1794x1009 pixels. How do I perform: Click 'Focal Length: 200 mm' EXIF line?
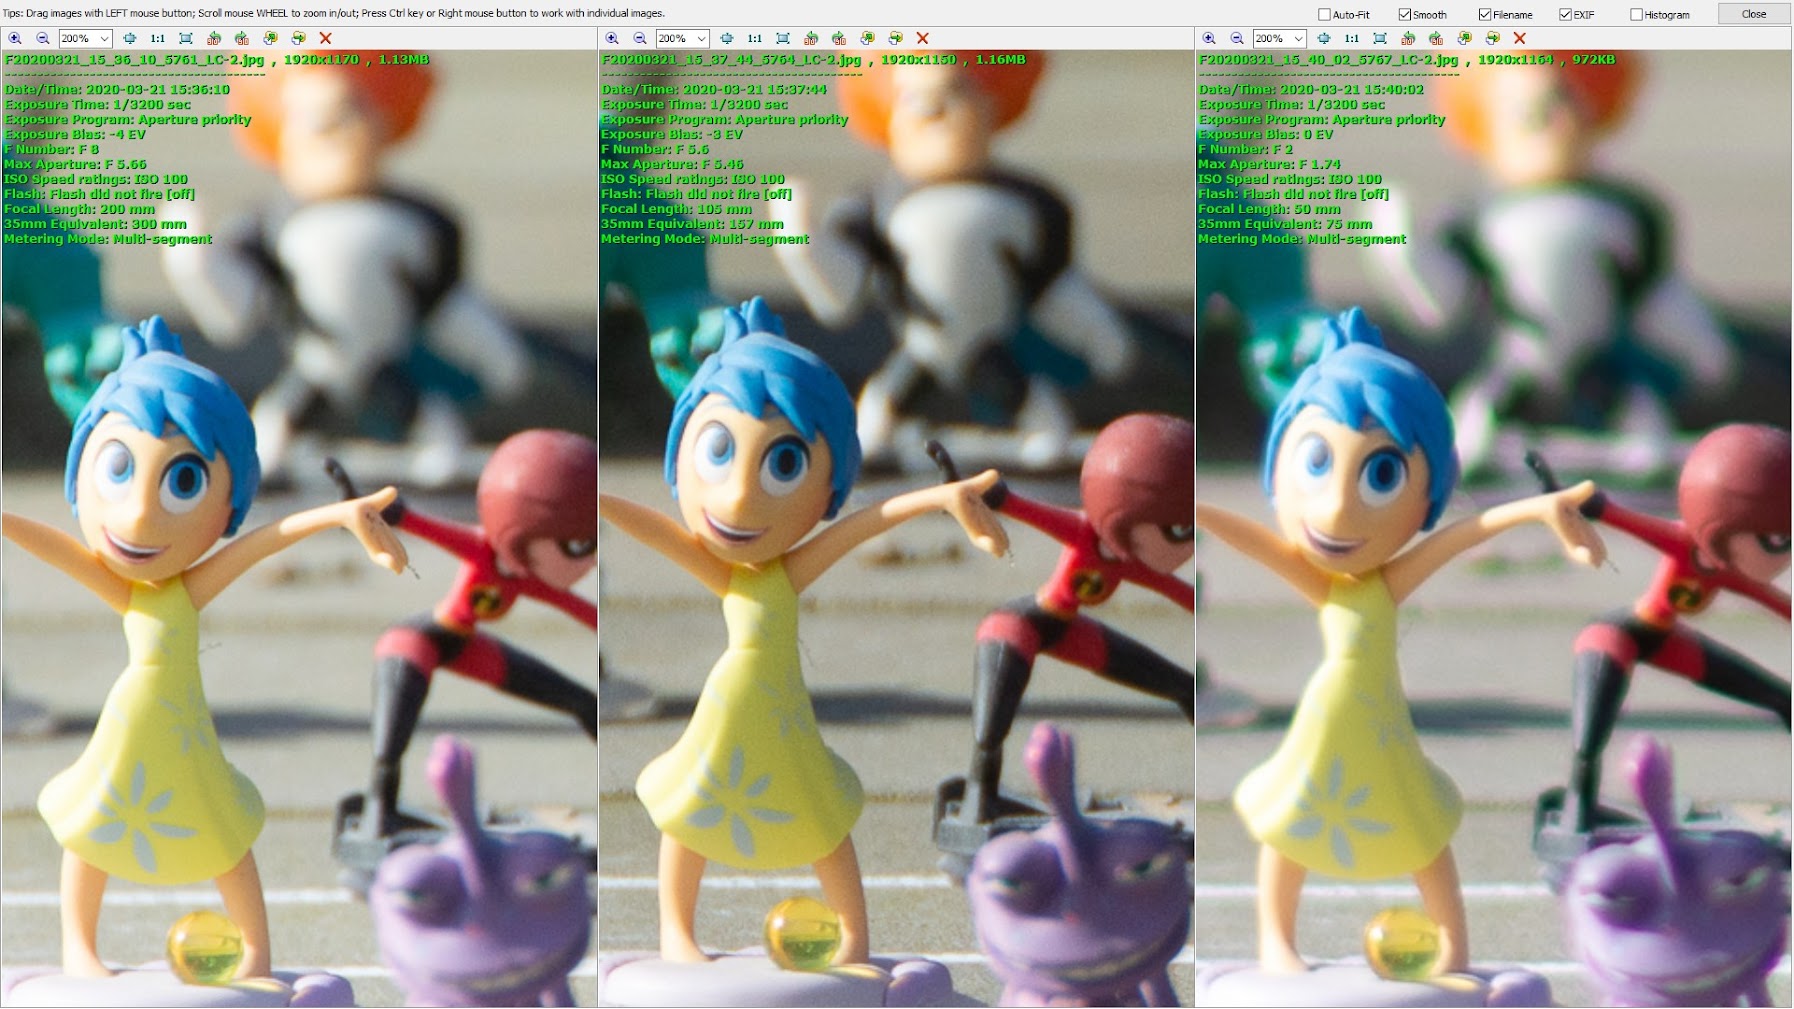point(80,209)
